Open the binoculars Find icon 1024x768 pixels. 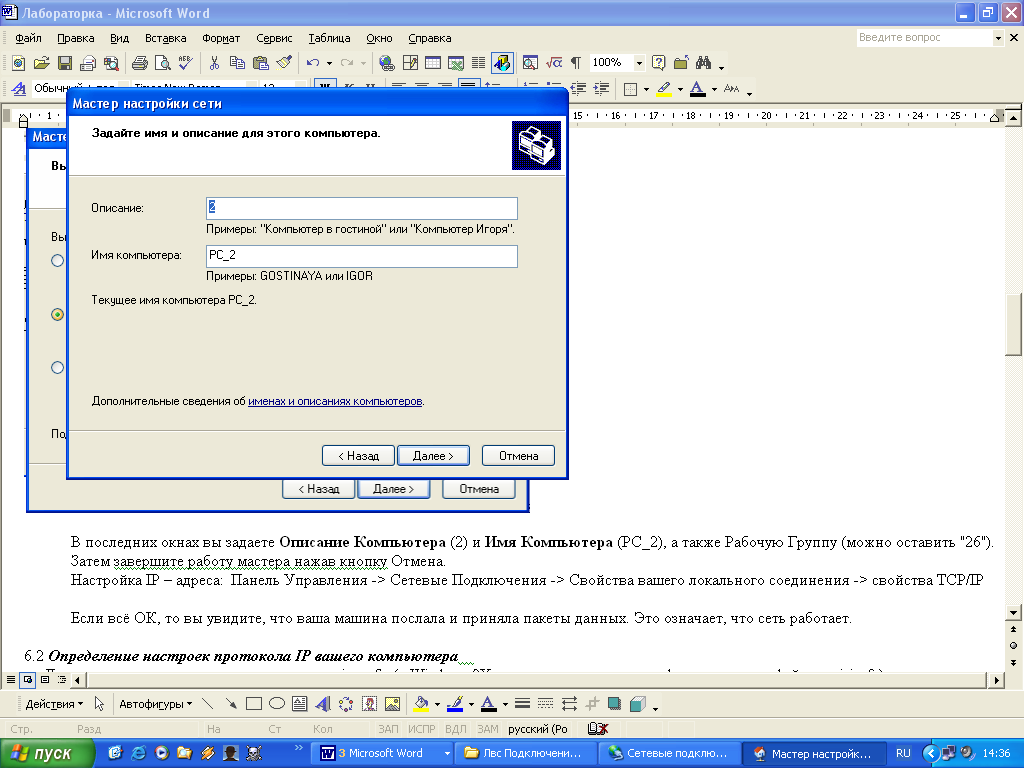pyautogui.click(x=703, y=63)
